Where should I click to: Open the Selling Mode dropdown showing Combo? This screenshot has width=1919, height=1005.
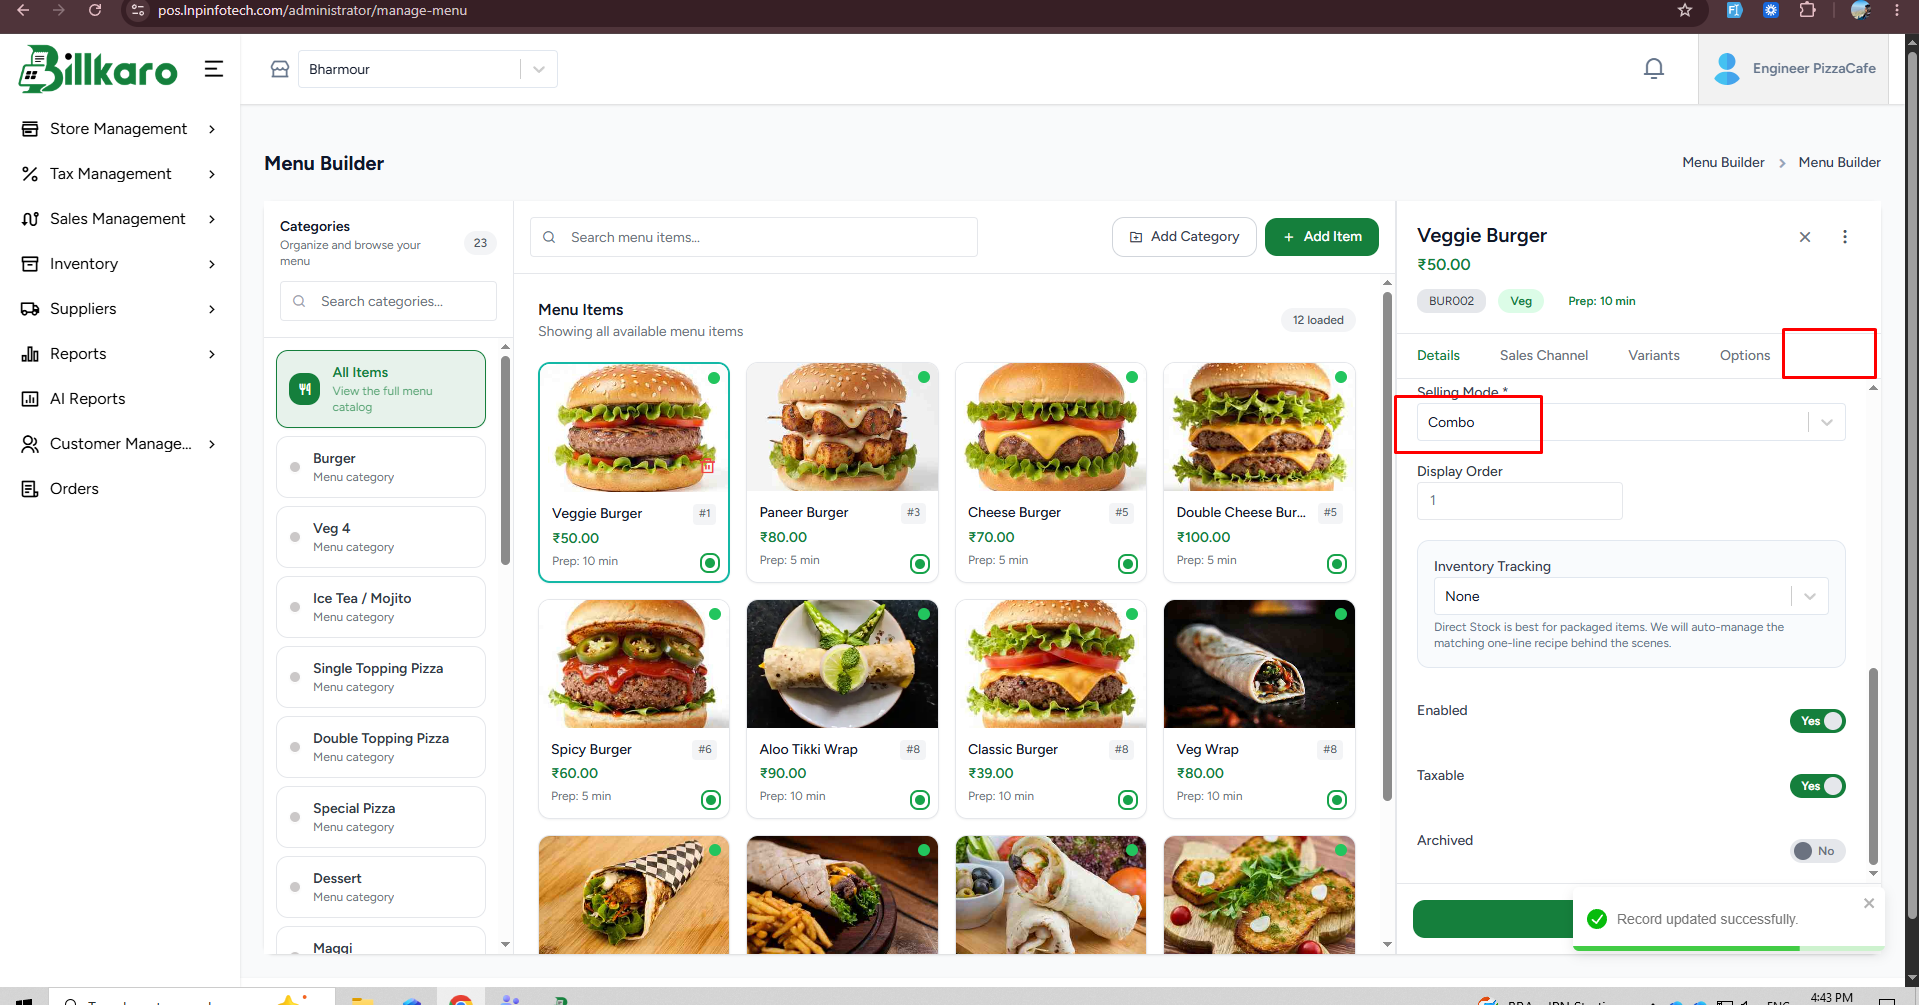(x=1631, y=422)
